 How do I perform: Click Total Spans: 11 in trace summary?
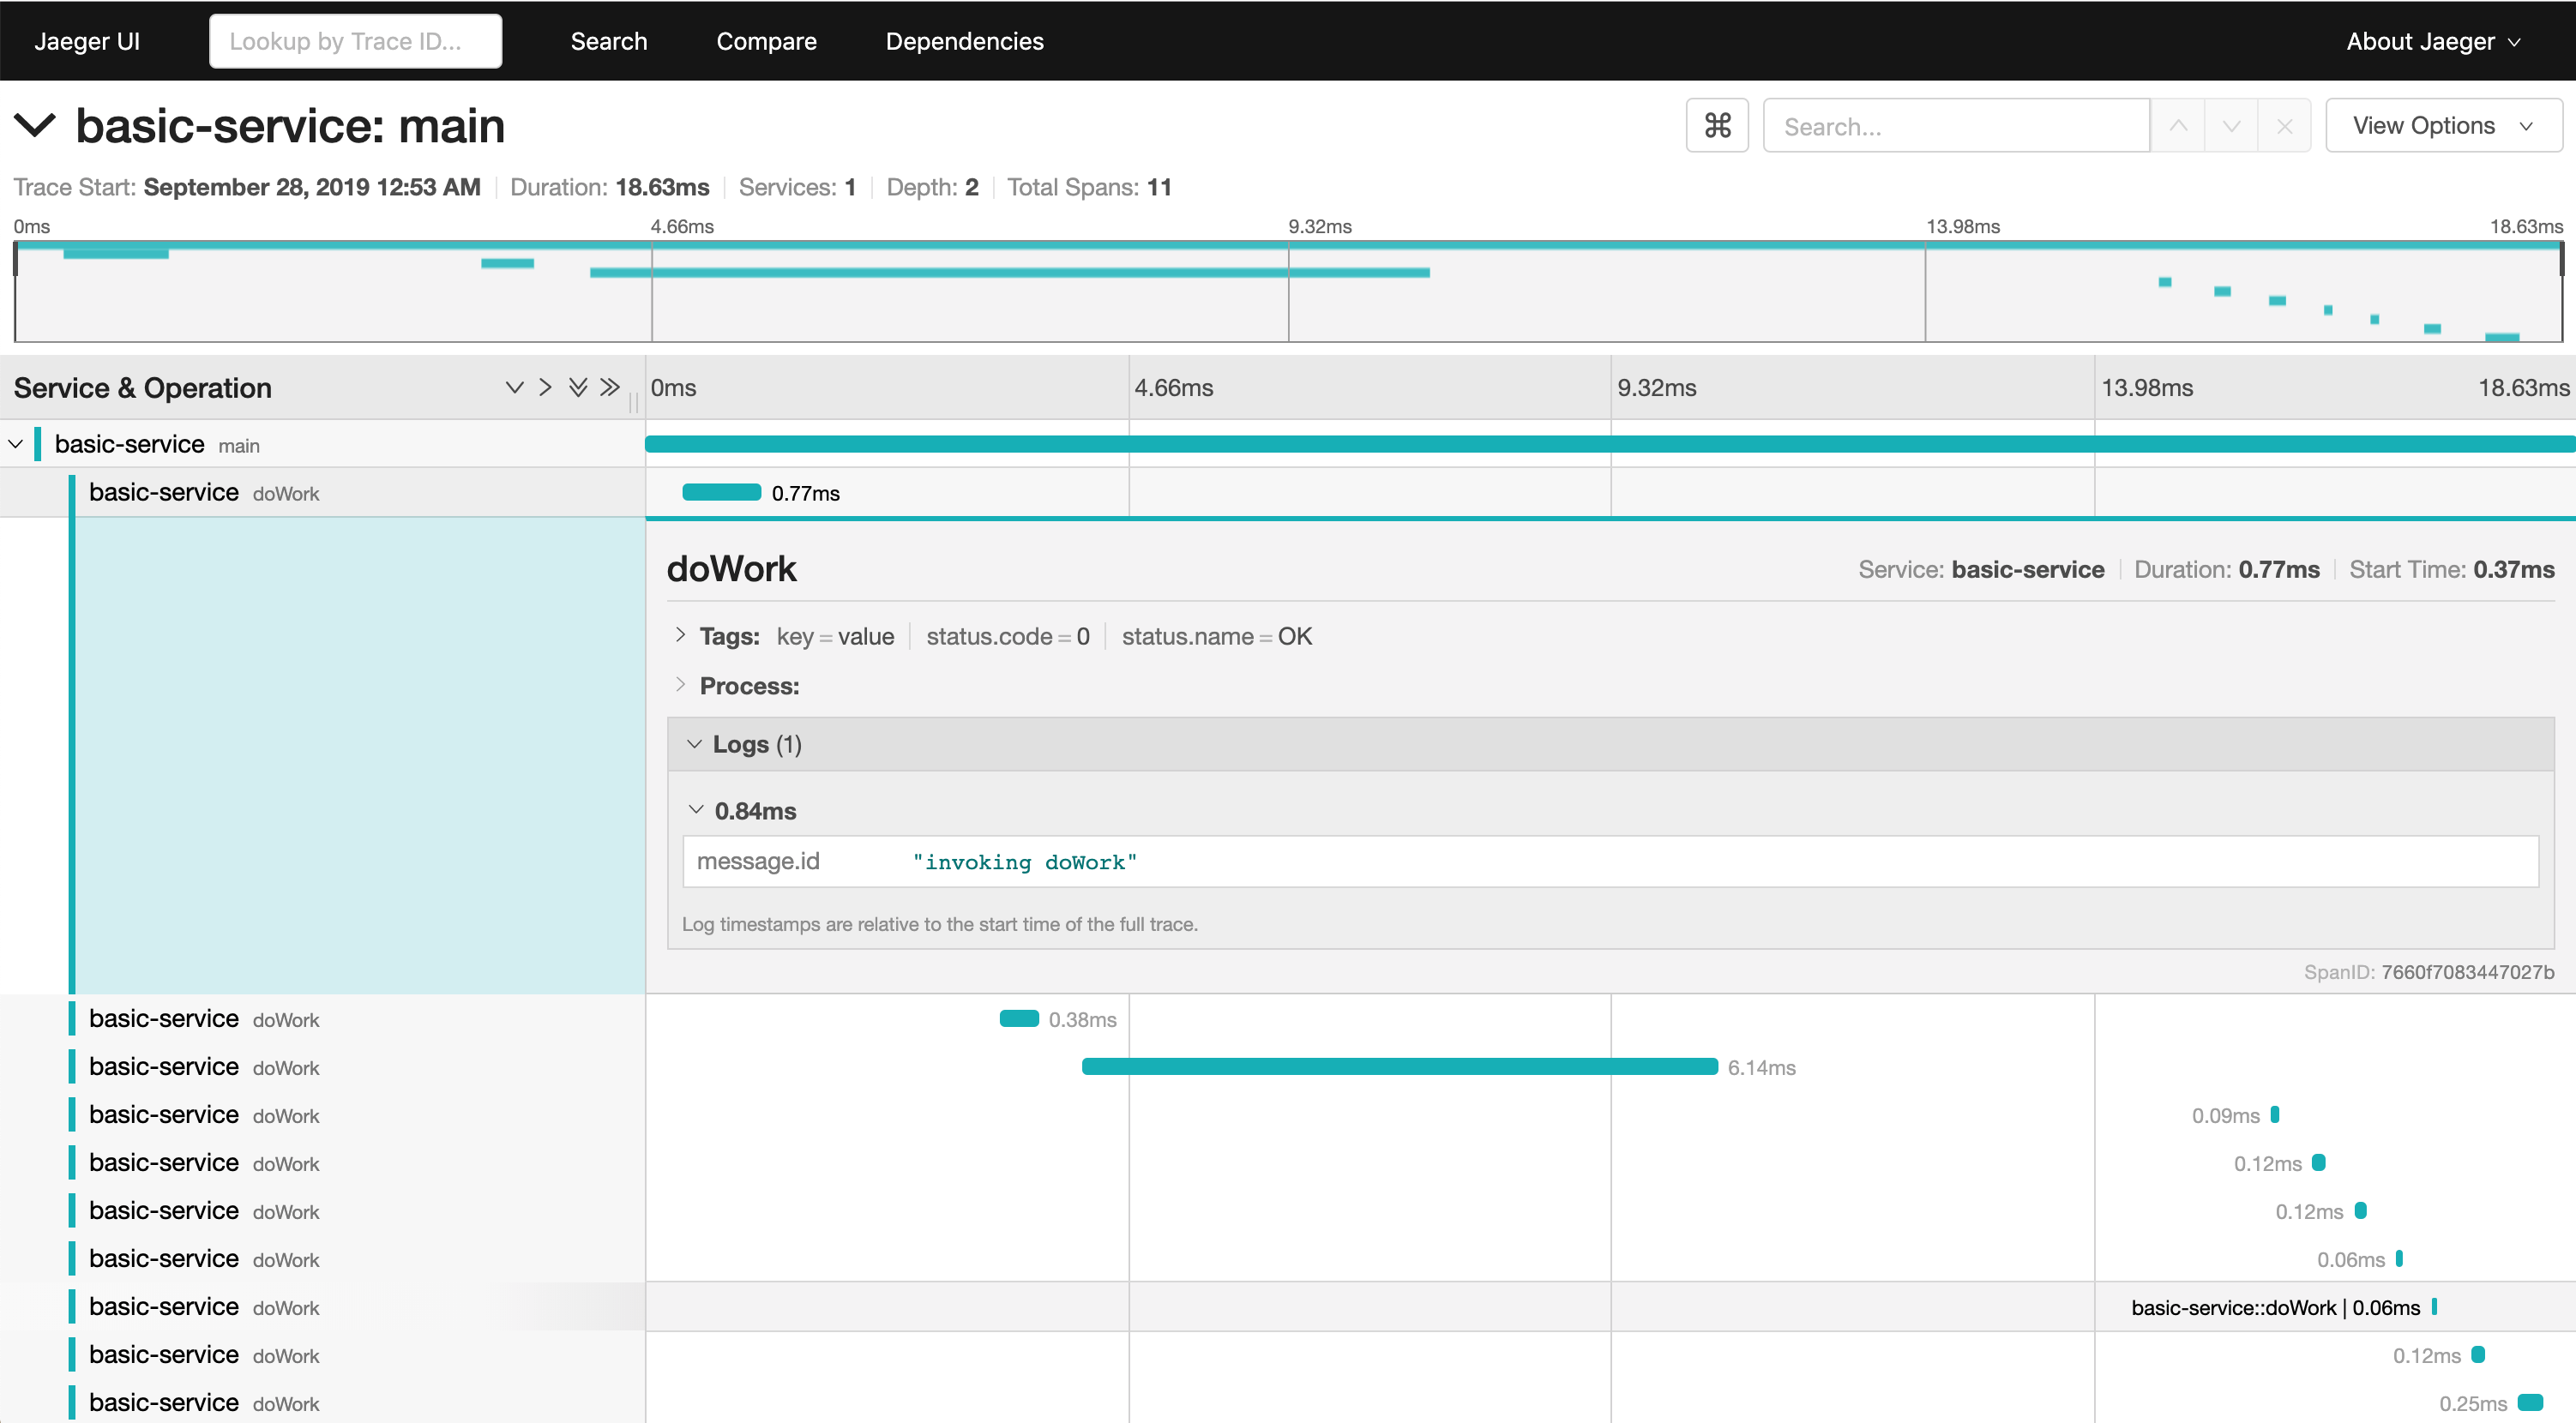click(1089, 187)
